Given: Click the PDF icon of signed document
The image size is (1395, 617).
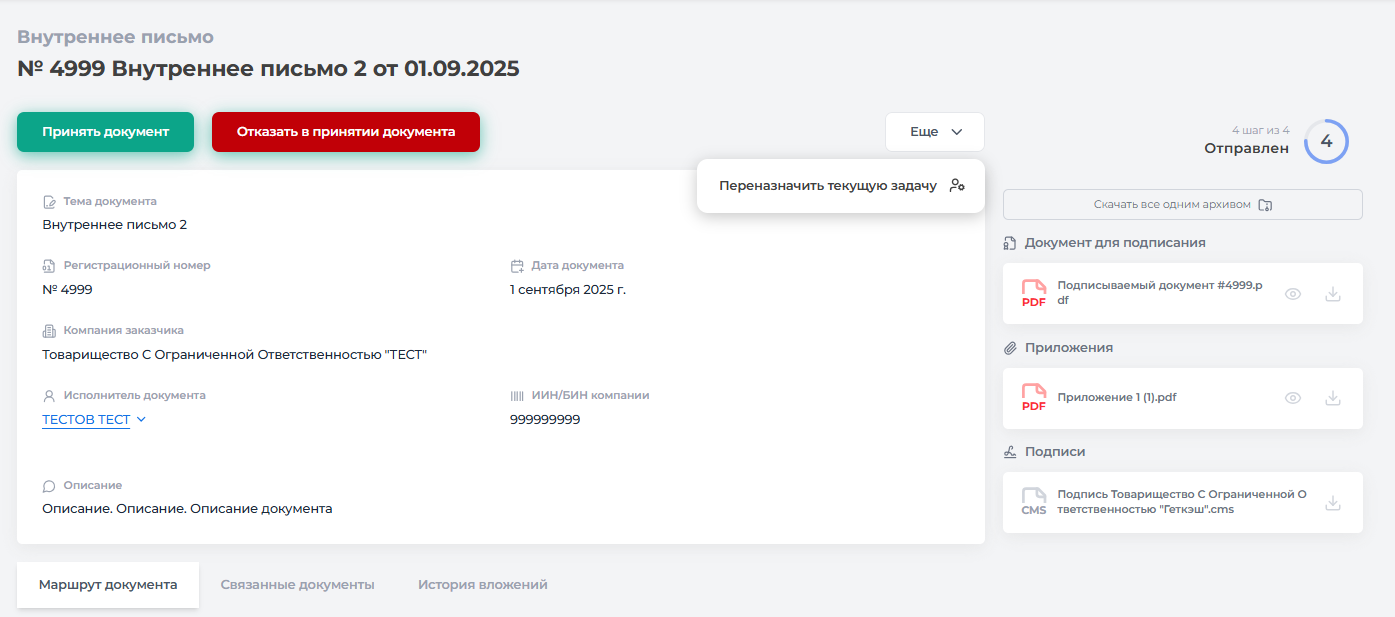Looking at the screenshot, I should [x=1033, y=294].
